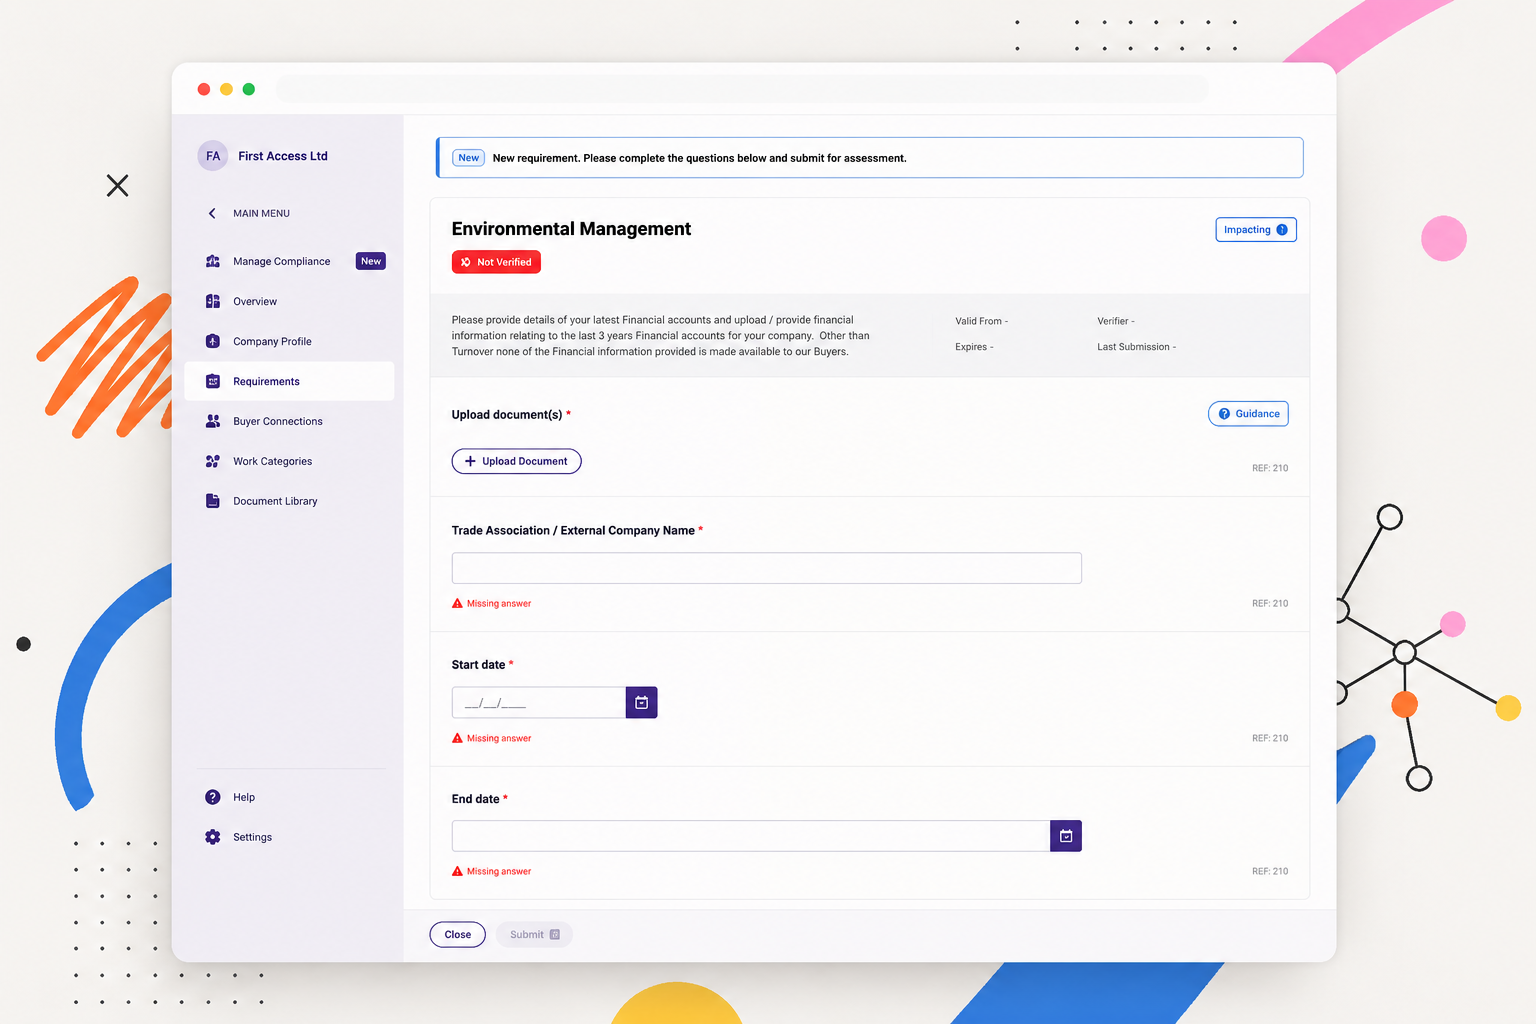The width and height of the screenshot is (1536, 1024).
Task: Click the Manage Compliance sidebar icon
Action: point(213,261)
